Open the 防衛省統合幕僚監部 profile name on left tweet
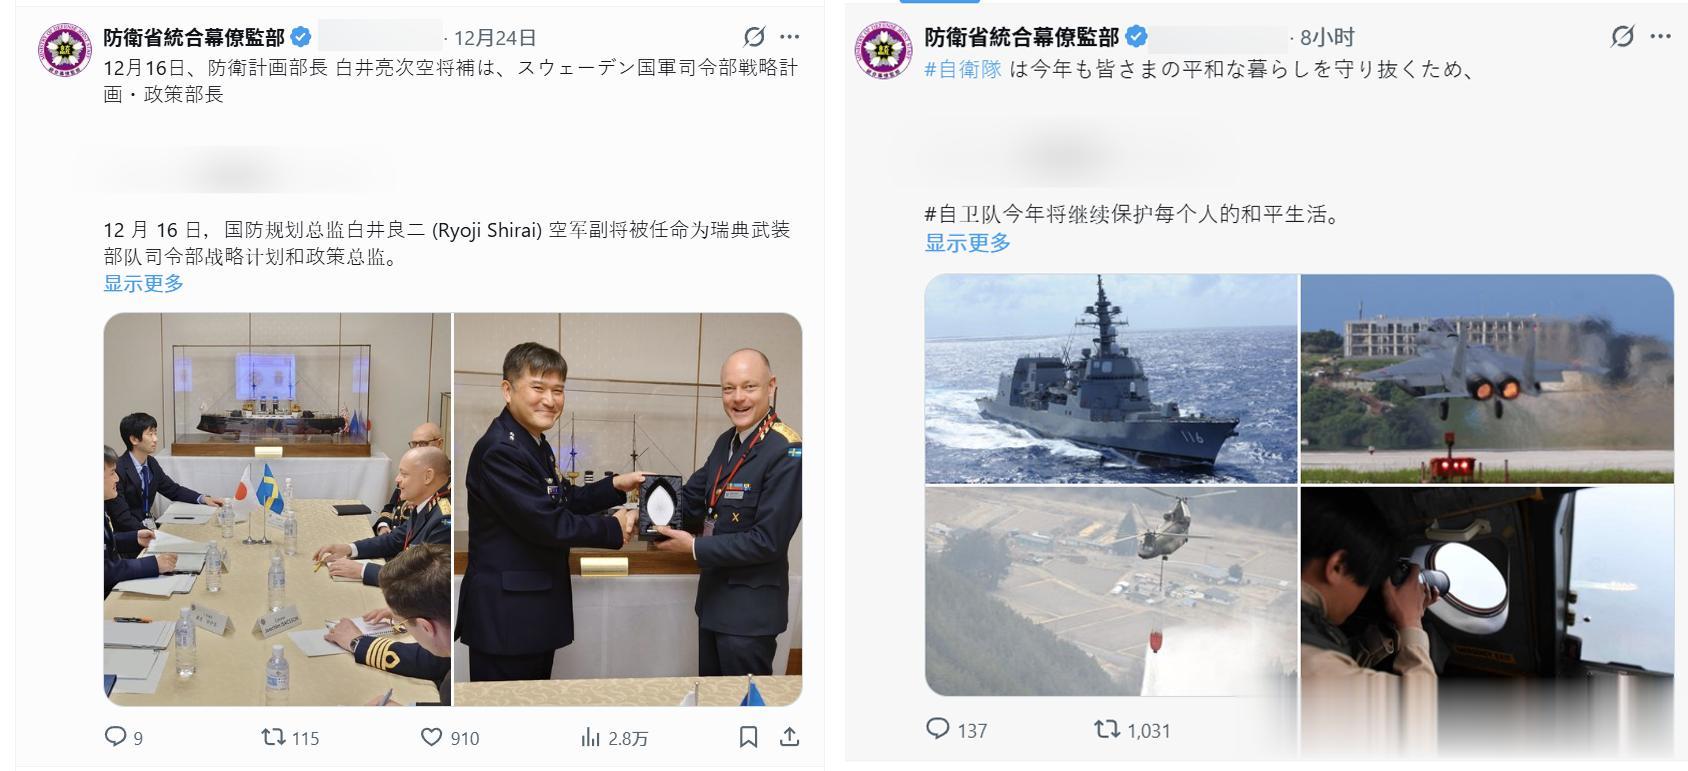Image resolution: width=1688 pixels, height=771 pixels. (194, 38)
